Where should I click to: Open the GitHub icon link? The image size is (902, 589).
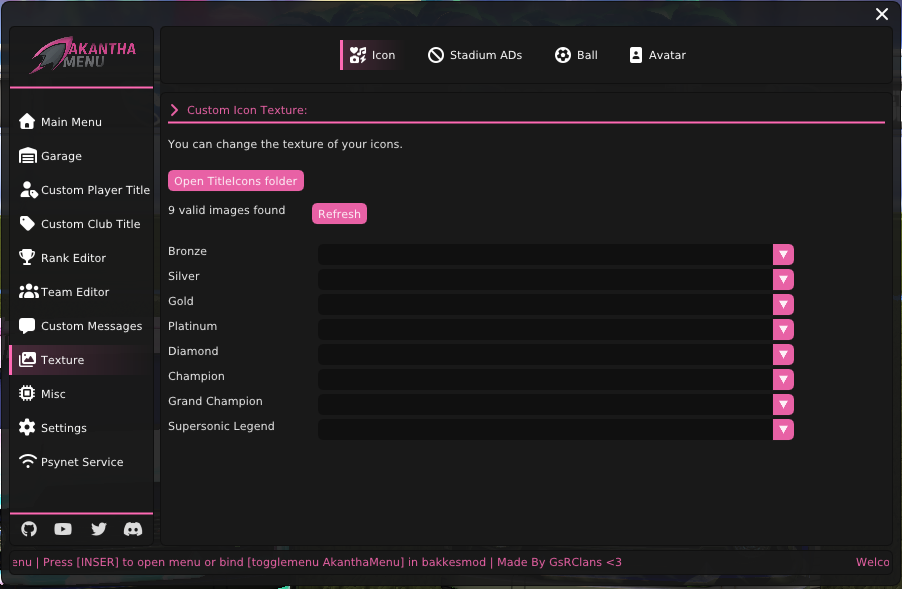[29, 529]
